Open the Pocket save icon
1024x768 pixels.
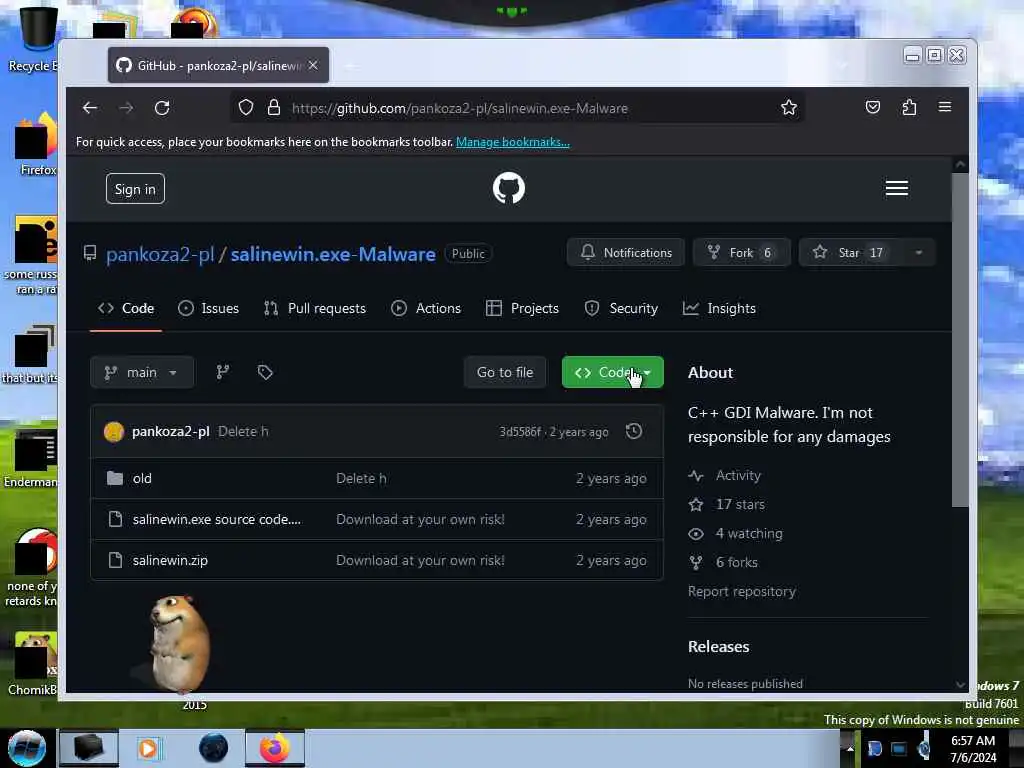(872, 107)
